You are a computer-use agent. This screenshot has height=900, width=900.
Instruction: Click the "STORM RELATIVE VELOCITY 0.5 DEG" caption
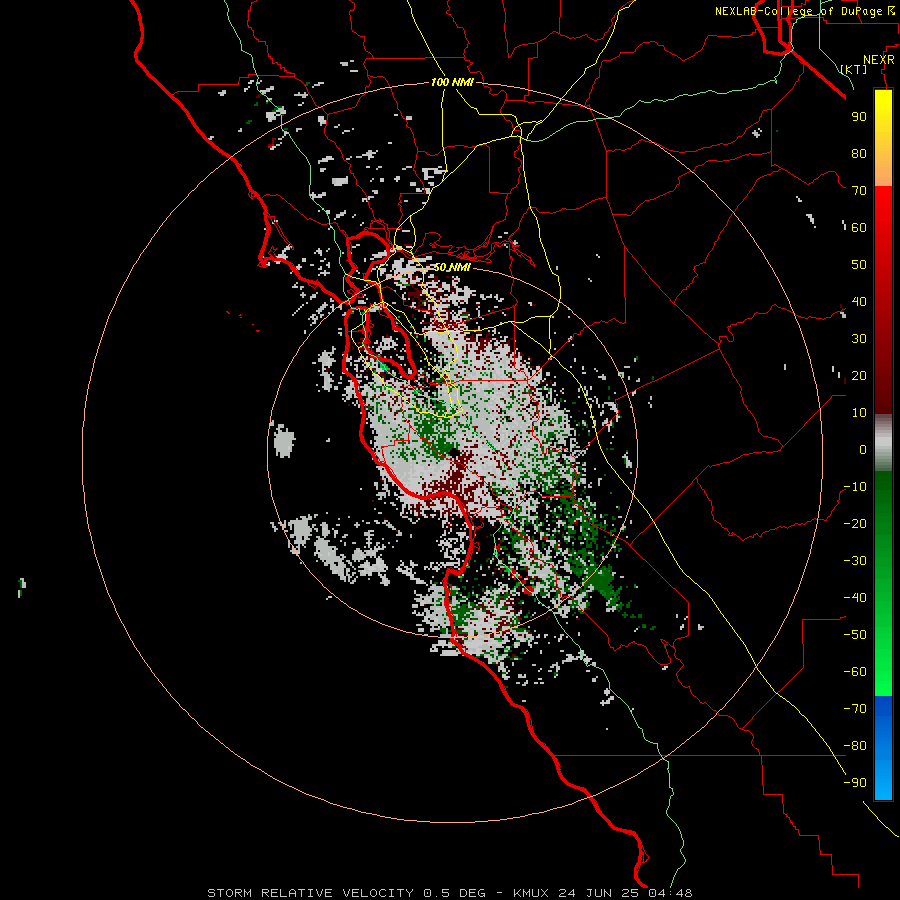[x=346, y=893]
